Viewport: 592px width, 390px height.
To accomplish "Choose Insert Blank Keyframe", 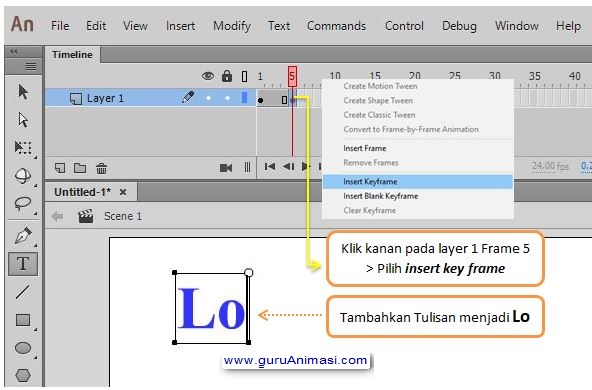I will (418, 196).
